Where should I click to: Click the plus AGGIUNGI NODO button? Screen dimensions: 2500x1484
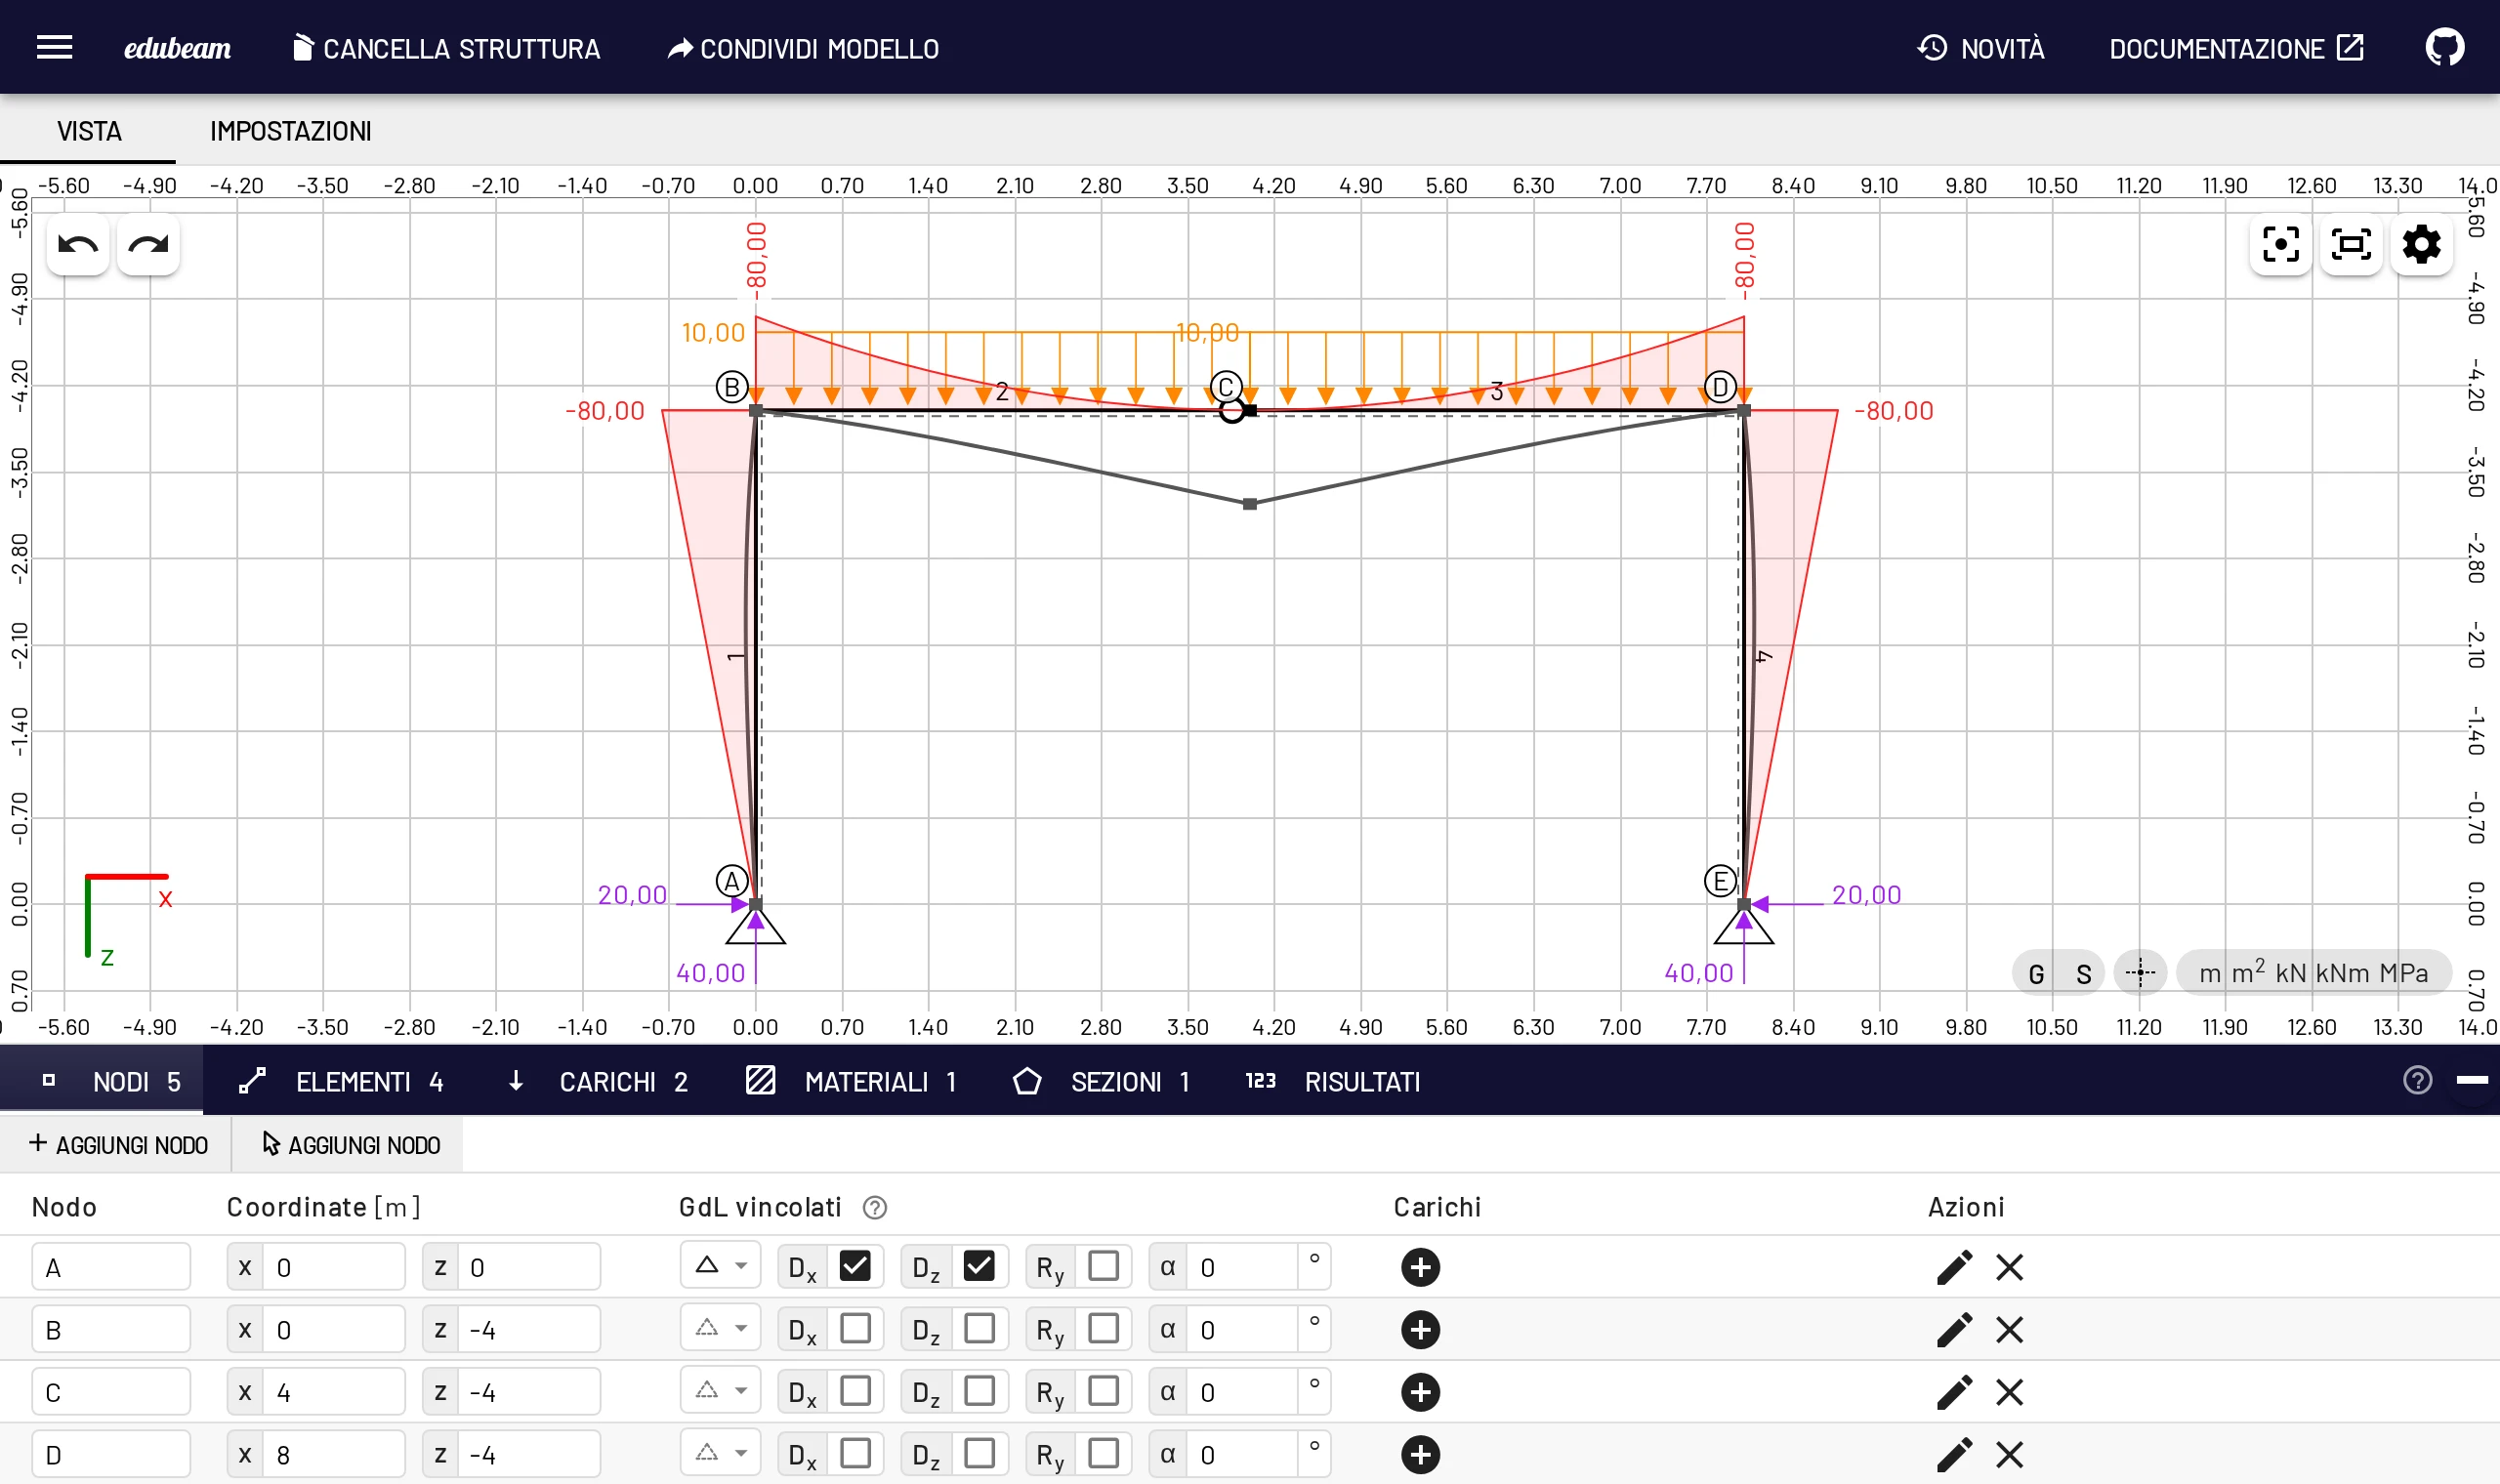(x=118, y=1144)
